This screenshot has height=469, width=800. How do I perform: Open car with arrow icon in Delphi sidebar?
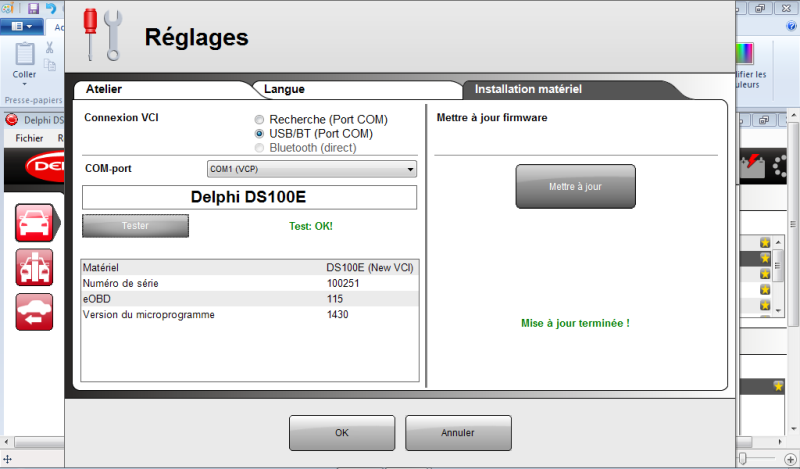point(34,312)
